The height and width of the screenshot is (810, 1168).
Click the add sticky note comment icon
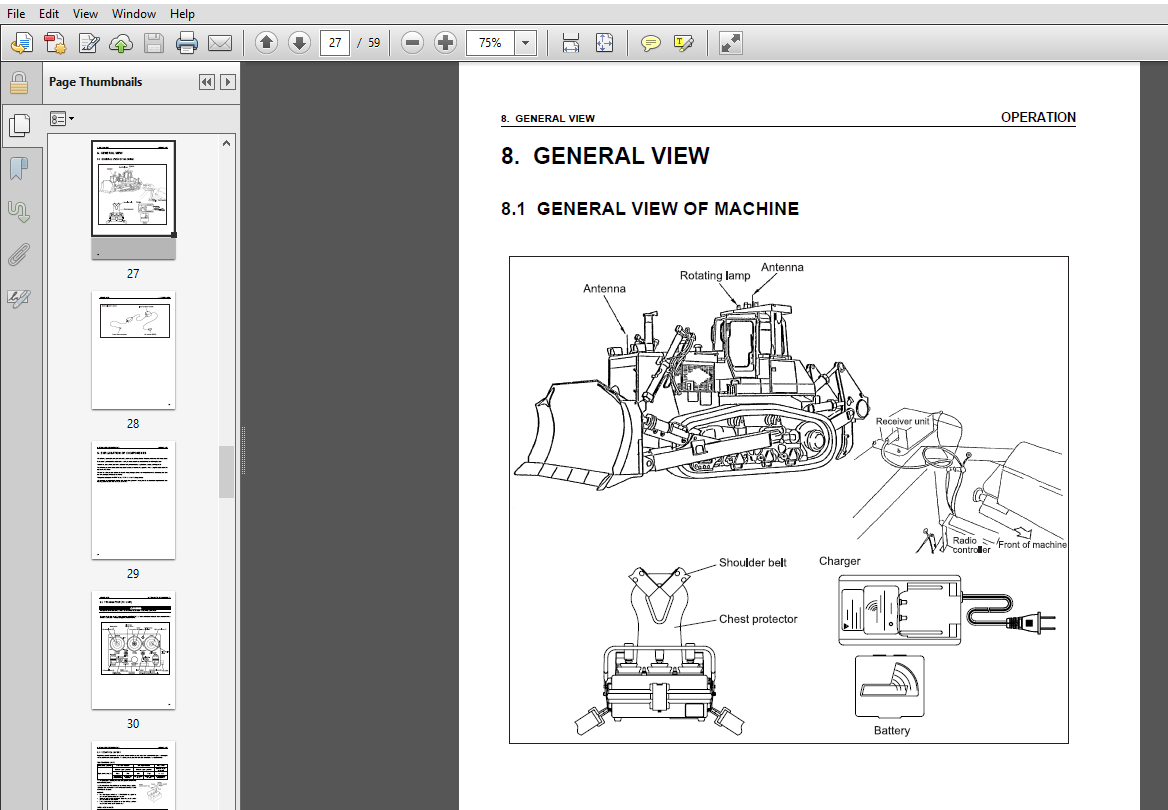(650, 43)
